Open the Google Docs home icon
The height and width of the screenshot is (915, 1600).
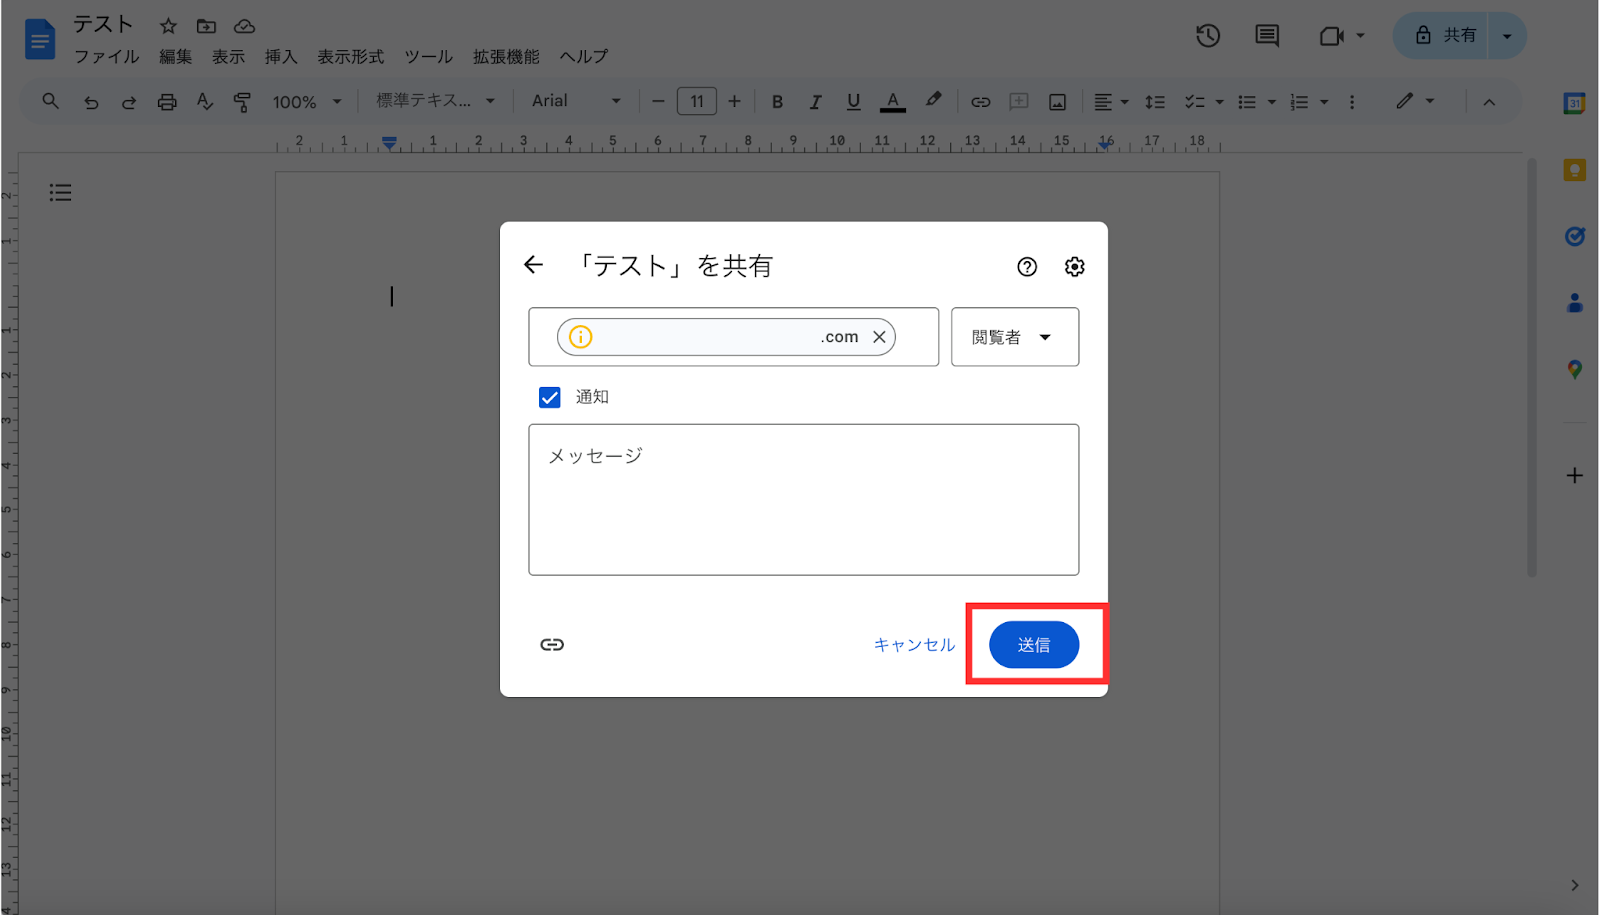(40, 40)
